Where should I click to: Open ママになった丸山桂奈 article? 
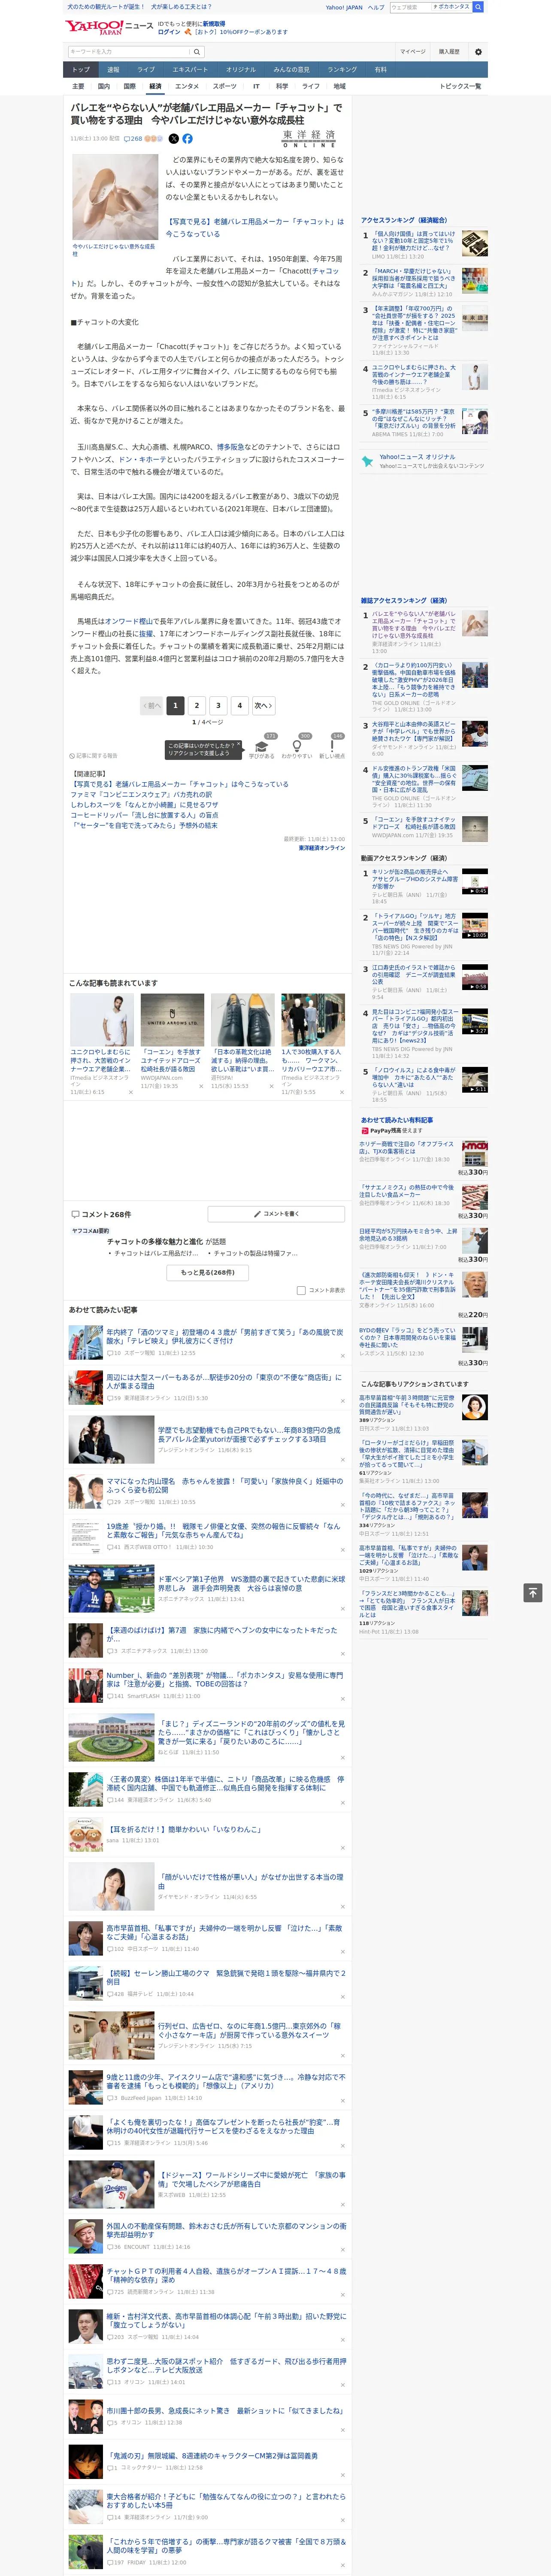pos(224,1485)
